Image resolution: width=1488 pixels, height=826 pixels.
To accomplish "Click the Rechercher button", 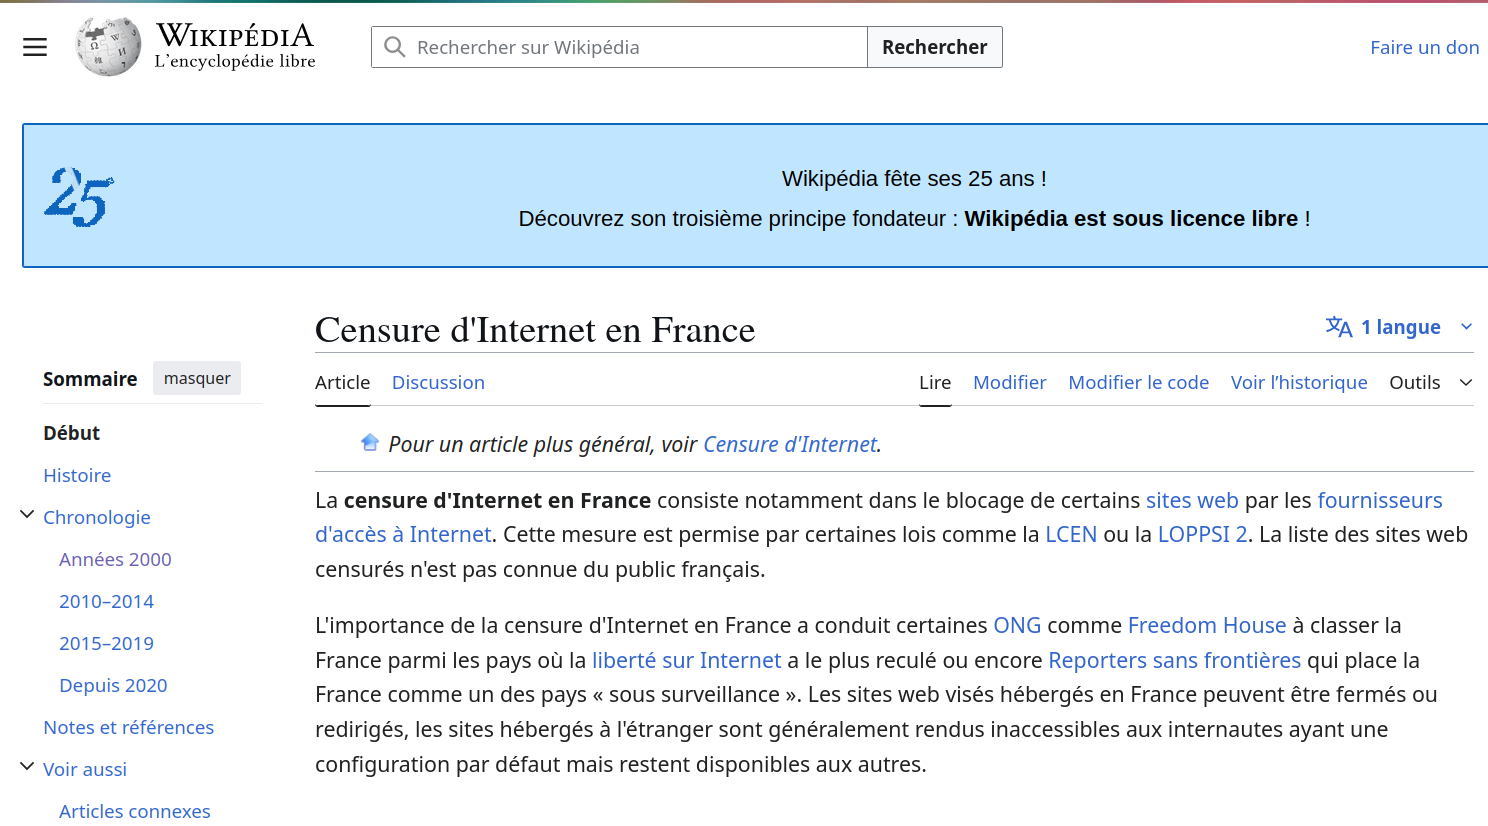I will pos(933,46).
